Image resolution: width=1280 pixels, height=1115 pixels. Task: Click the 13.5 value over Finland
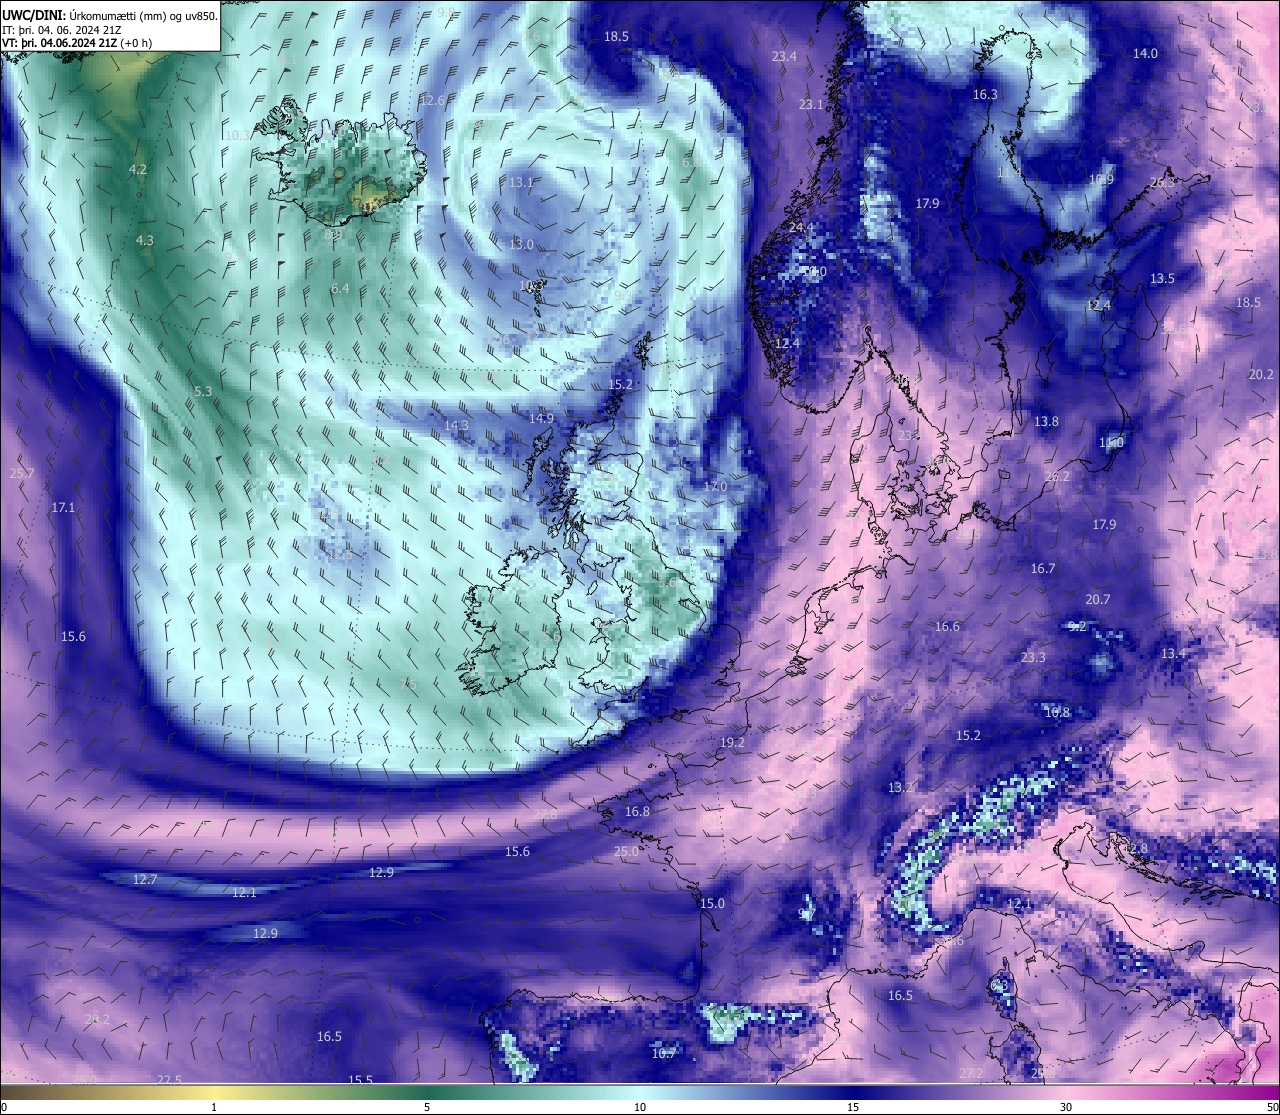(x=1162, y=279)
